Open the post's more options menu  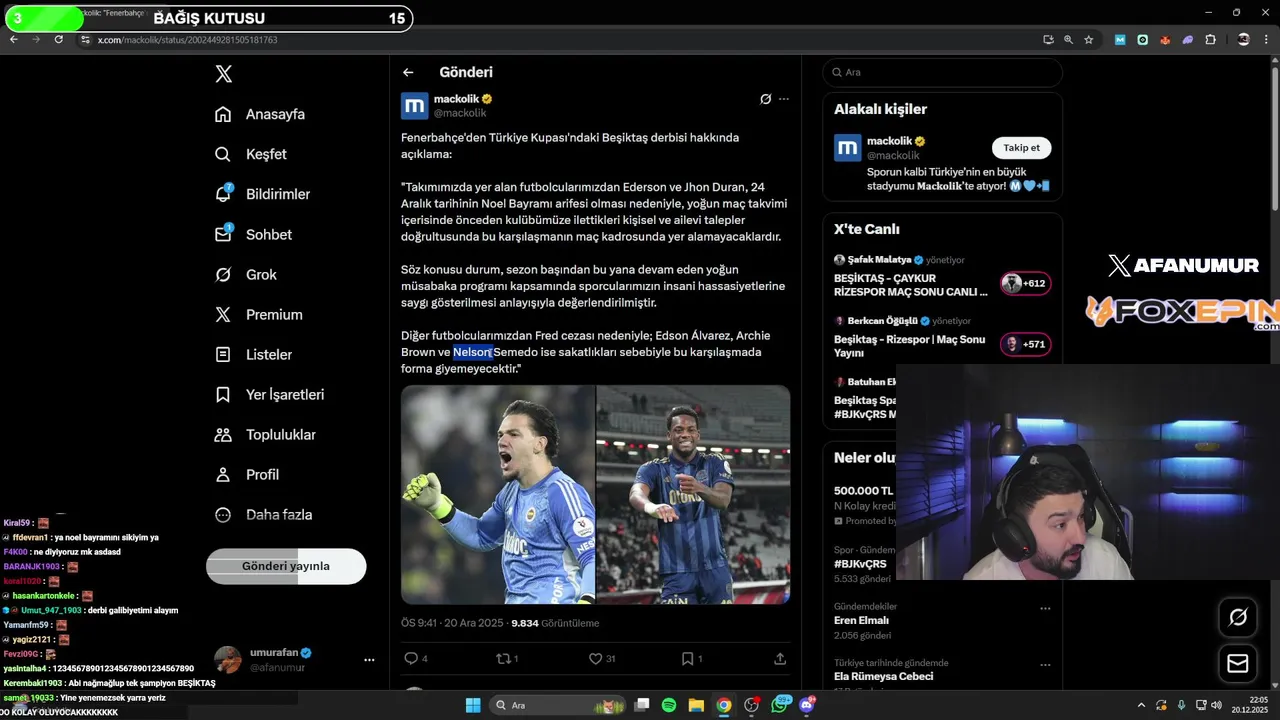tap(784, 99)
